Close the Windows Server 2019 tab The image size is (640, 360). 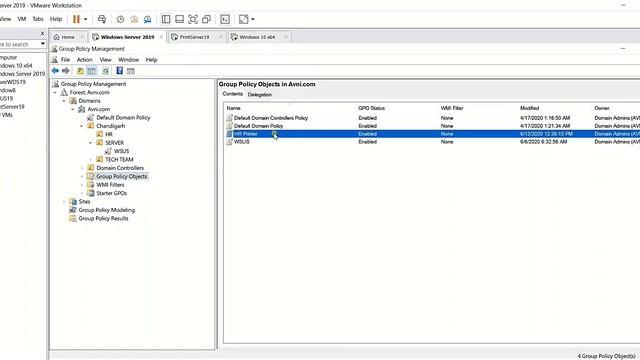(161, 37)
